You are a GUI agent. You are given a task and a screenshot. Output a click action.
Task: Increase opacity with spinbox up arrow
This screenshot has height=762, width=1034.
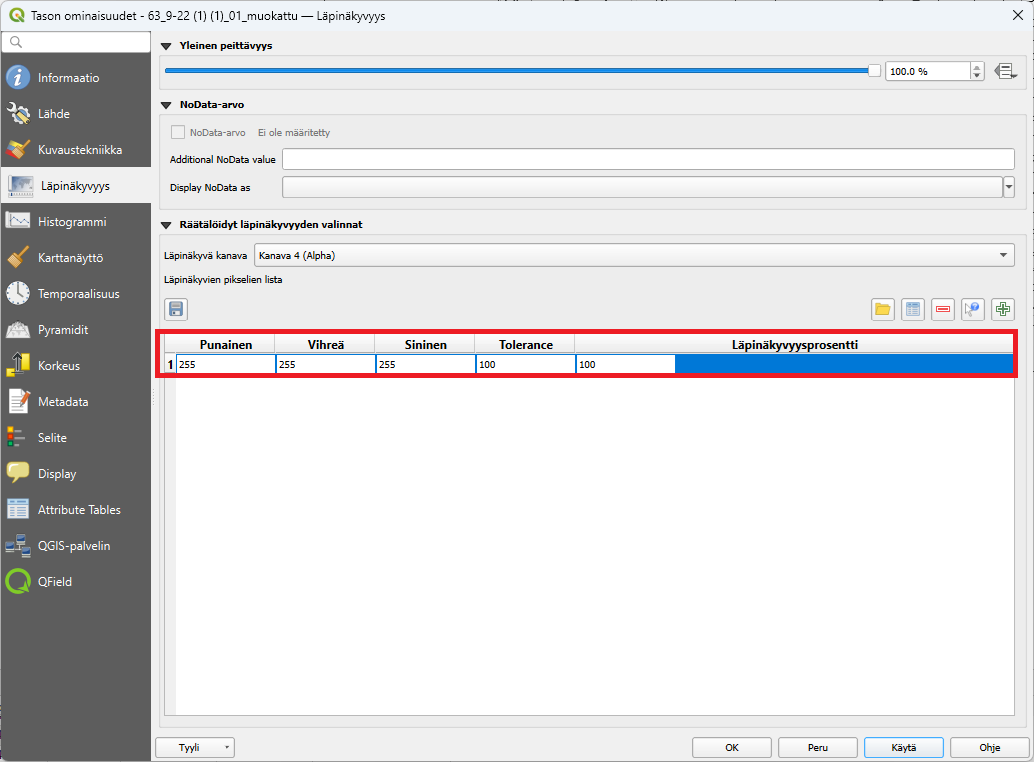977,67
